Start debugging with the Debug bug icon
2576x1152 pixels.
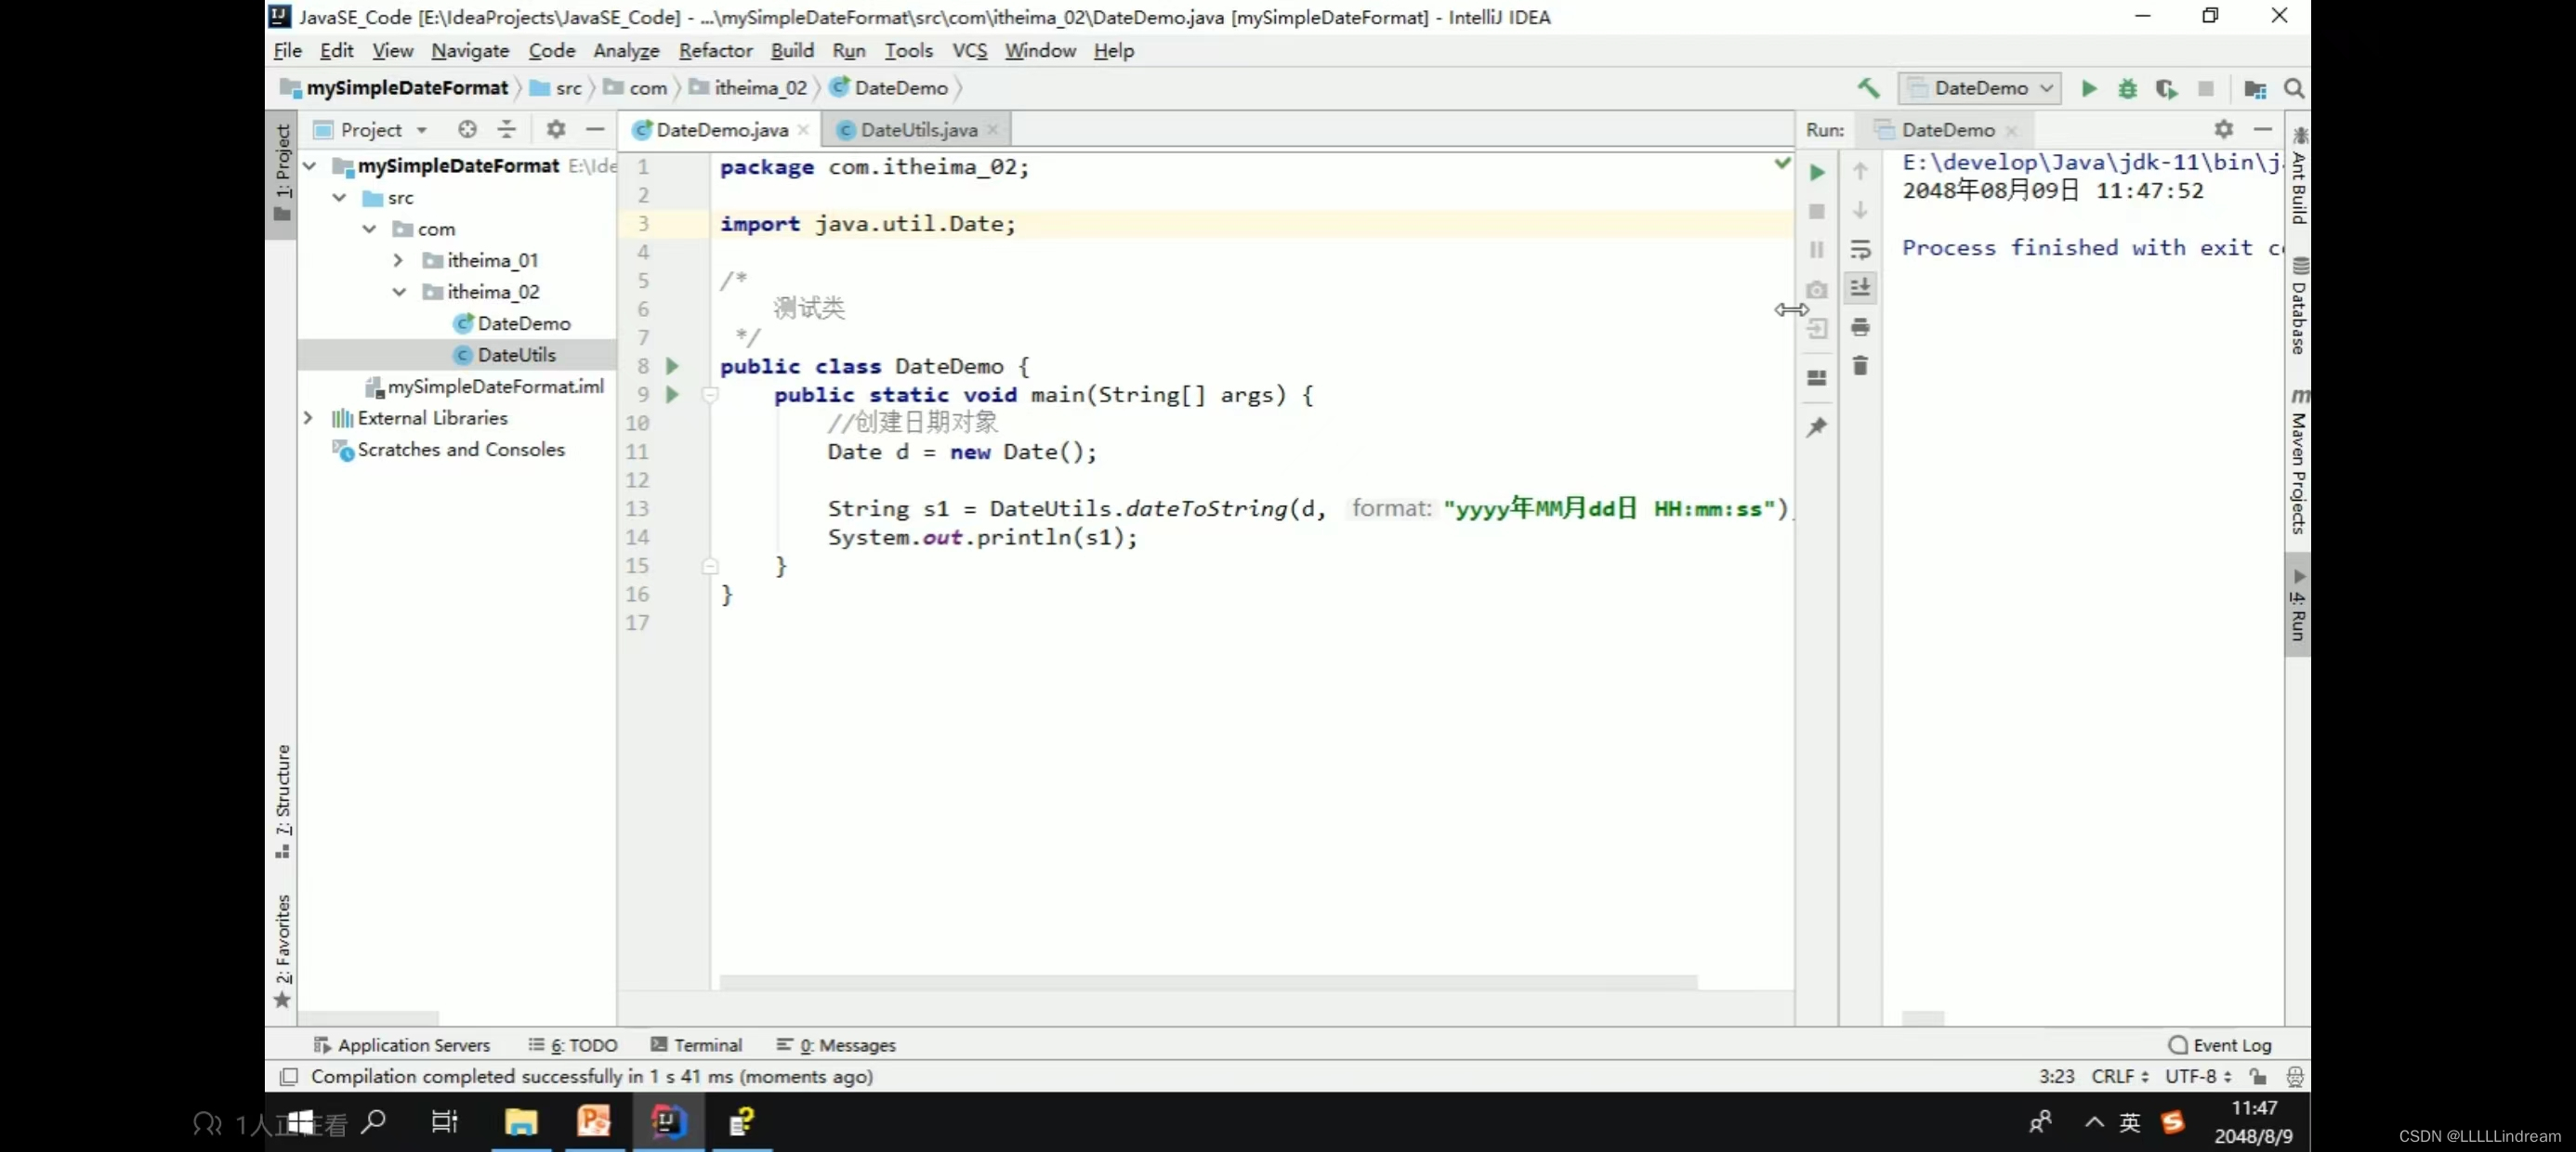click(x=2127, y=88)
